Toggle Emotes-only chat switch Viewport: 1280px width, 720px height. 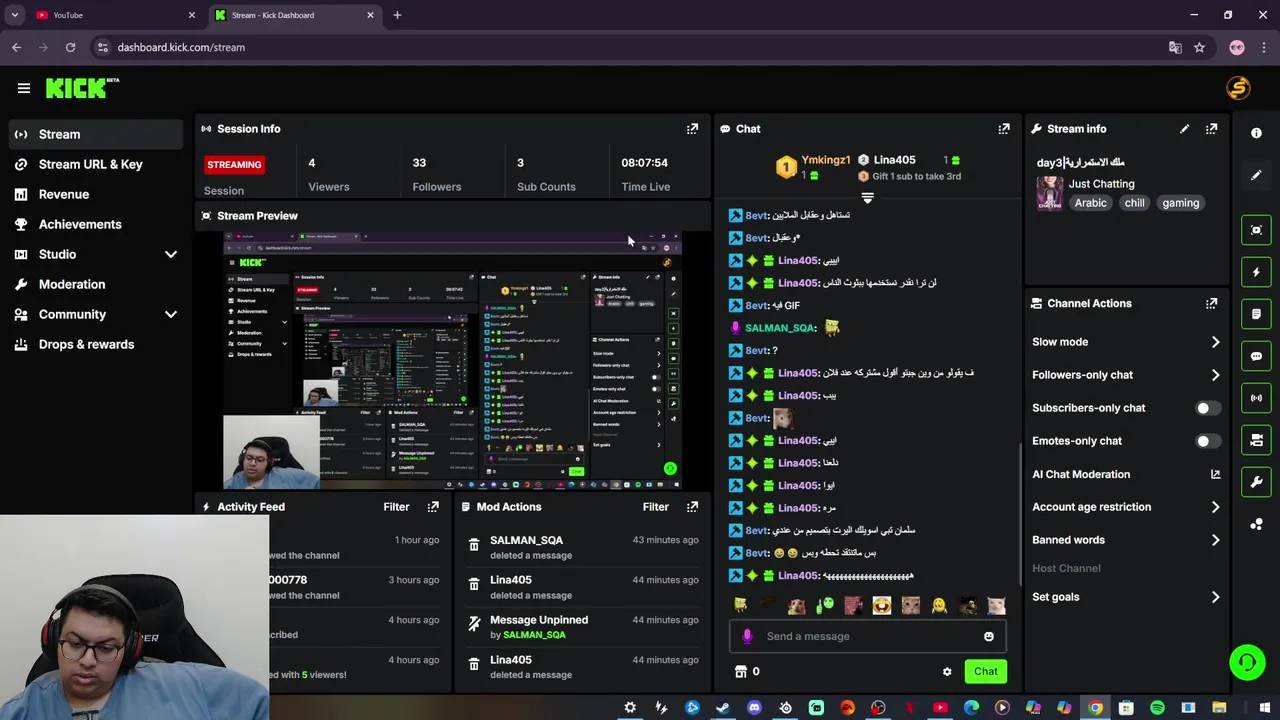(x=1208, y=441)
